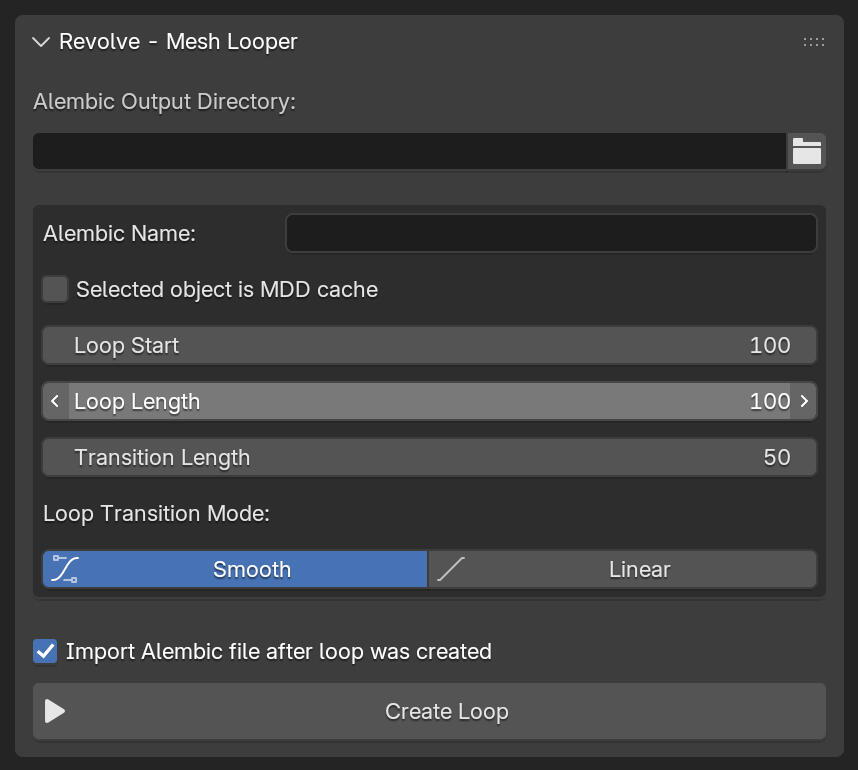Increase Loop Length with the right arrow

[x=804, y=402]
